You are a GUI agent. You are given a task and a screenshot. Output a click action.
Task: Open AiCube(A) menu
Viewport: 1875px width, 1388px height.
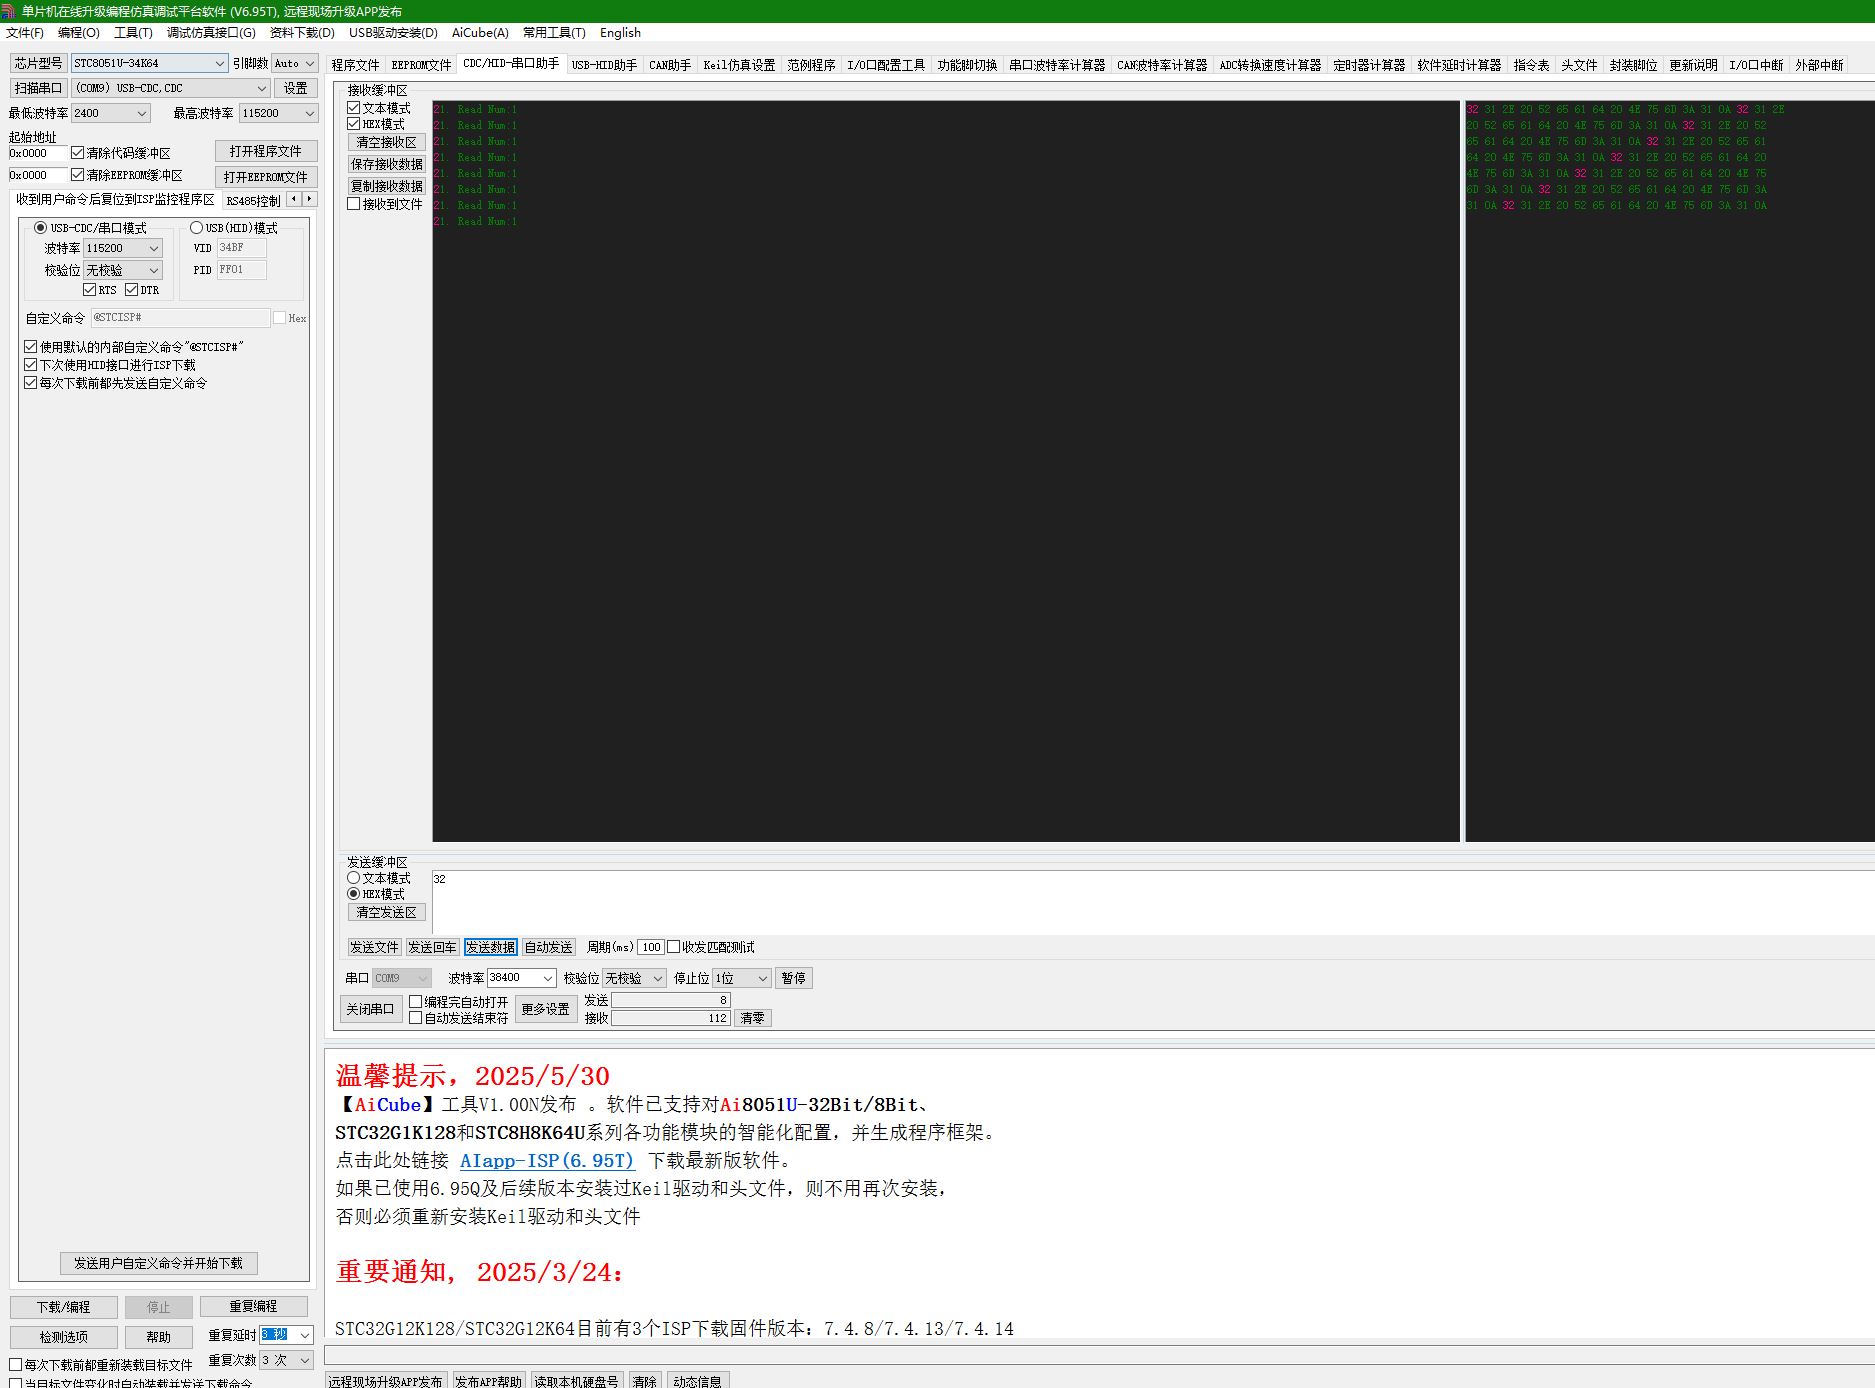(x=480, y=33)
